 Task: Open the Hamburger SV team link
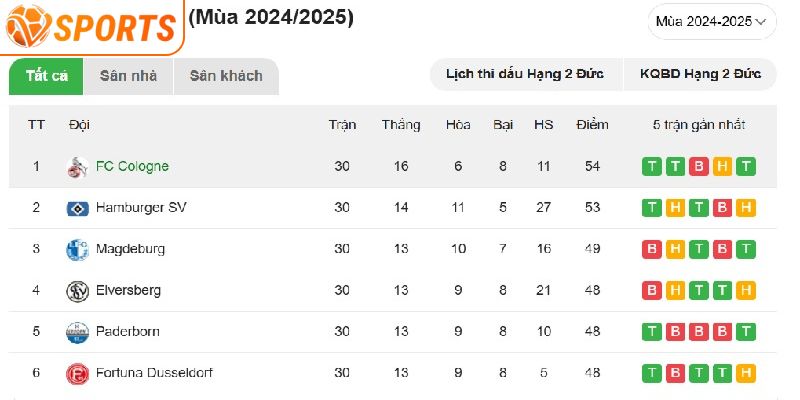pos(141,208)
